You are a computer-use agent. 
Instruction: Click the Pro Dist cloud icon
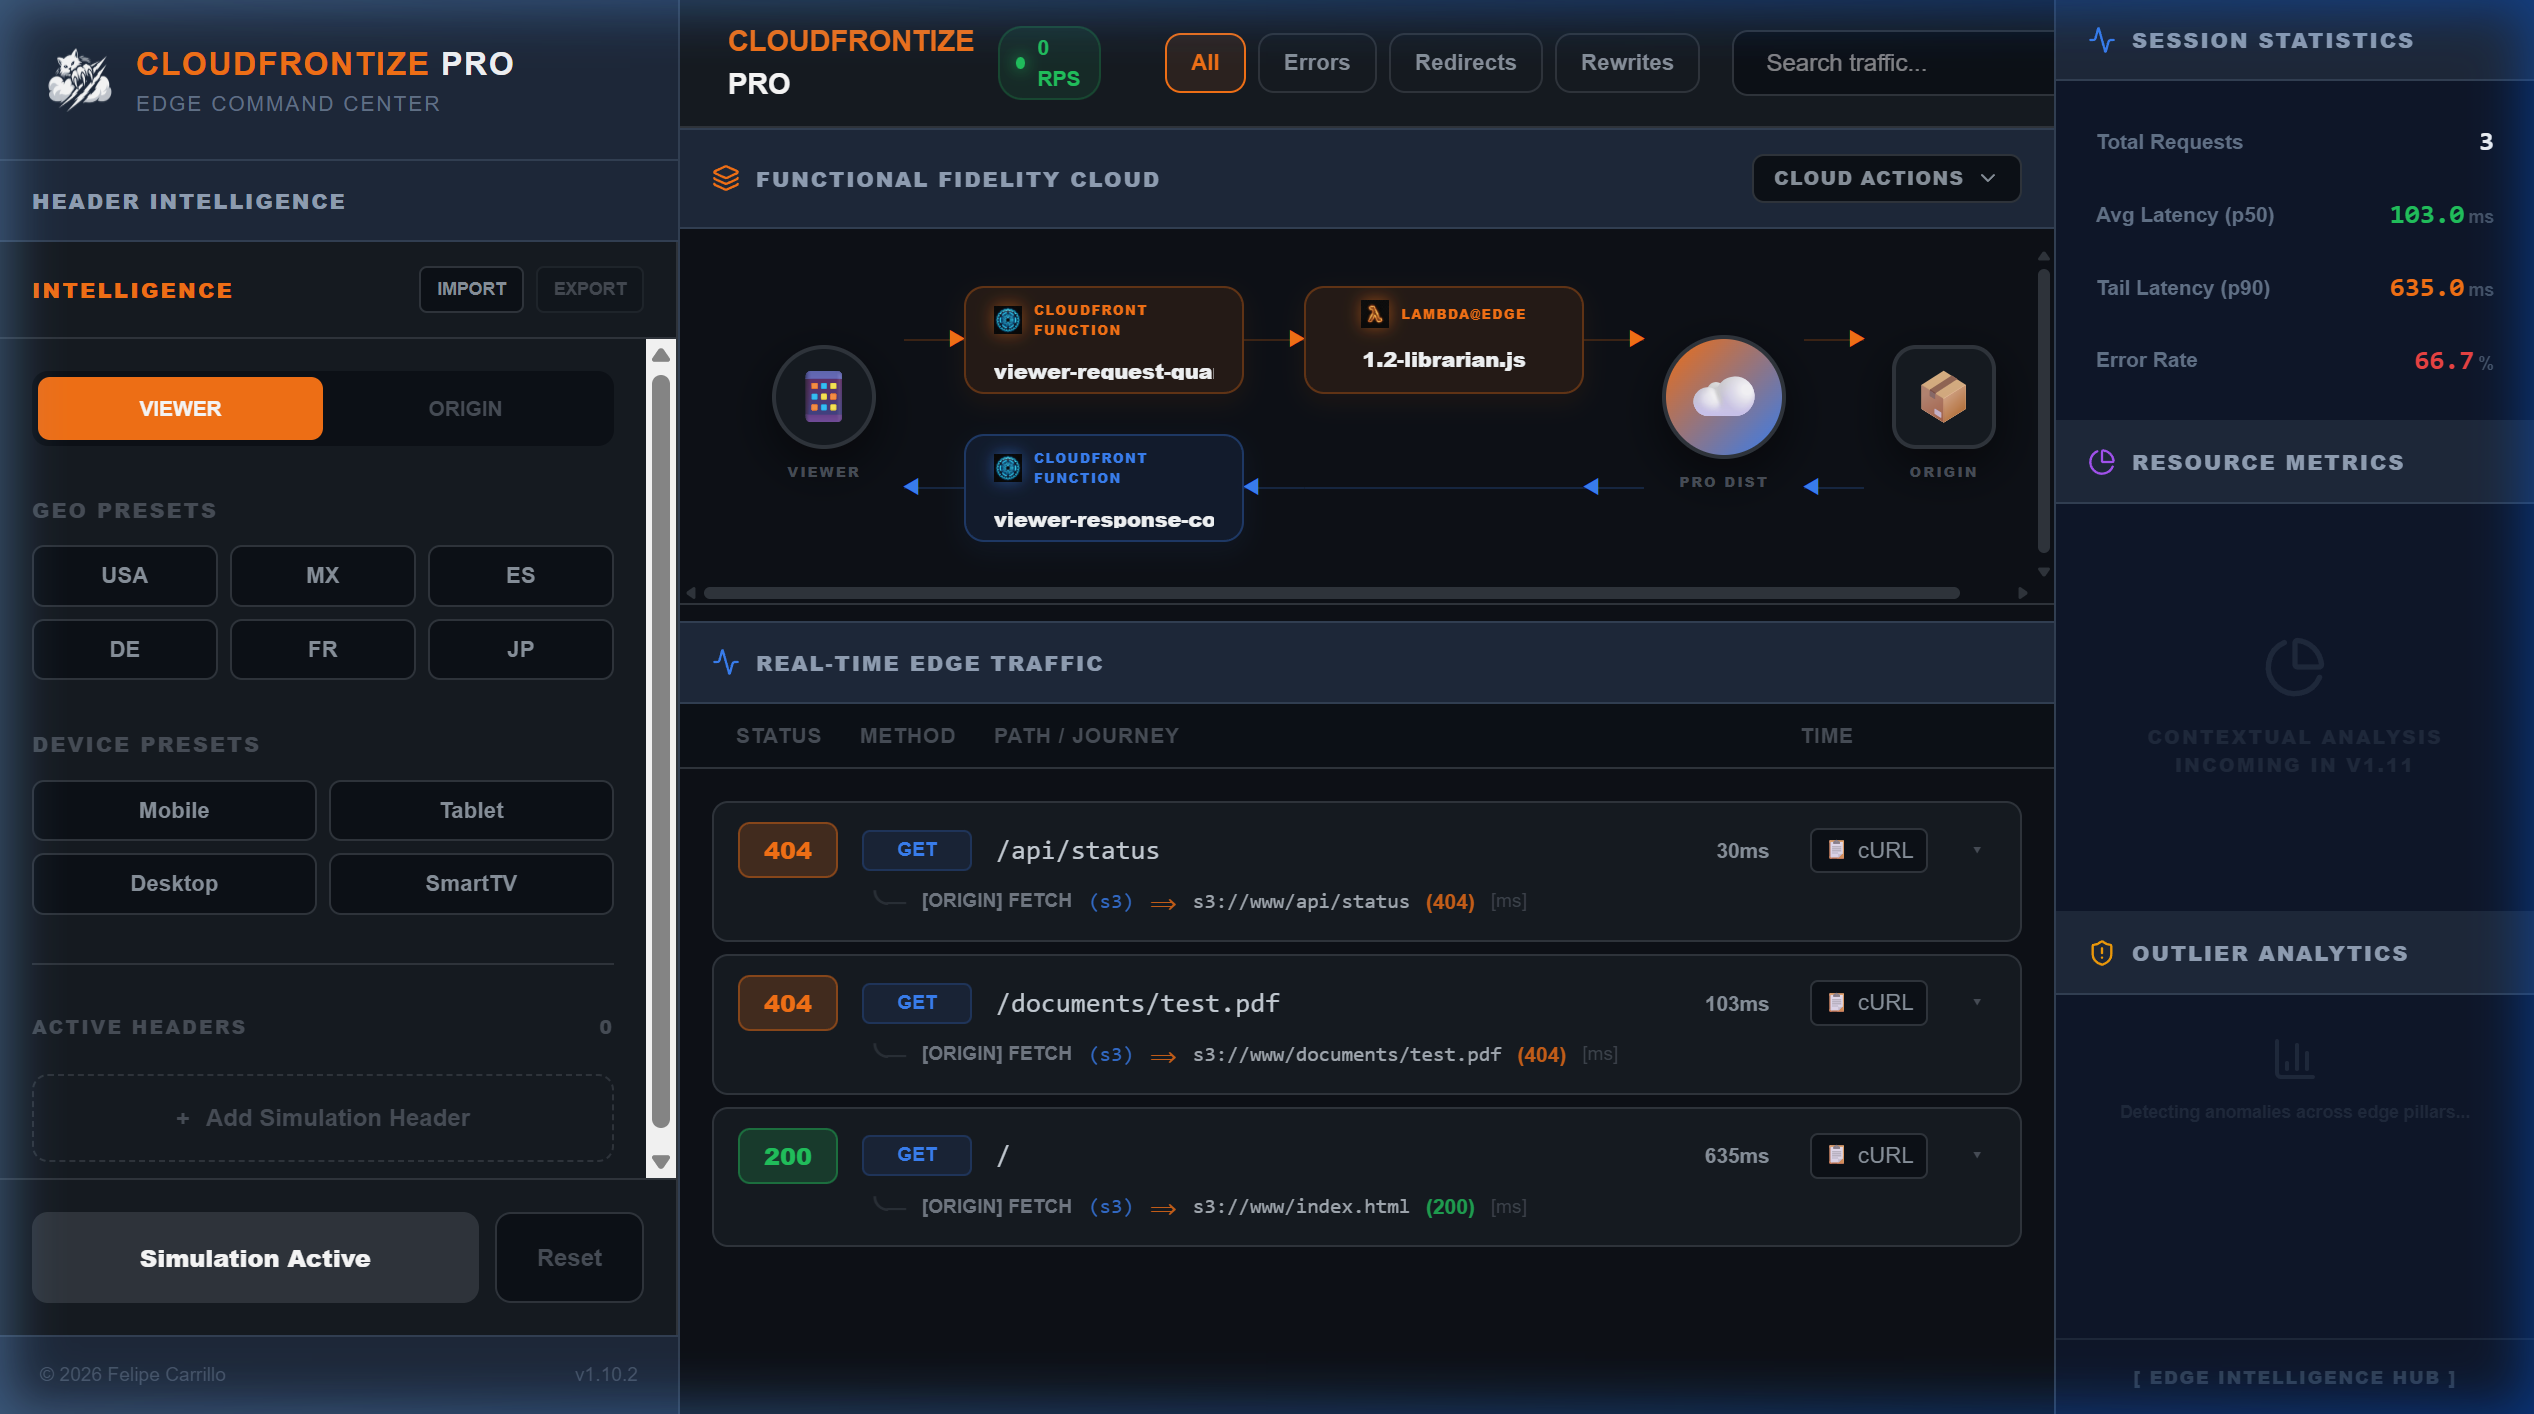click(x=1723, y=397)
